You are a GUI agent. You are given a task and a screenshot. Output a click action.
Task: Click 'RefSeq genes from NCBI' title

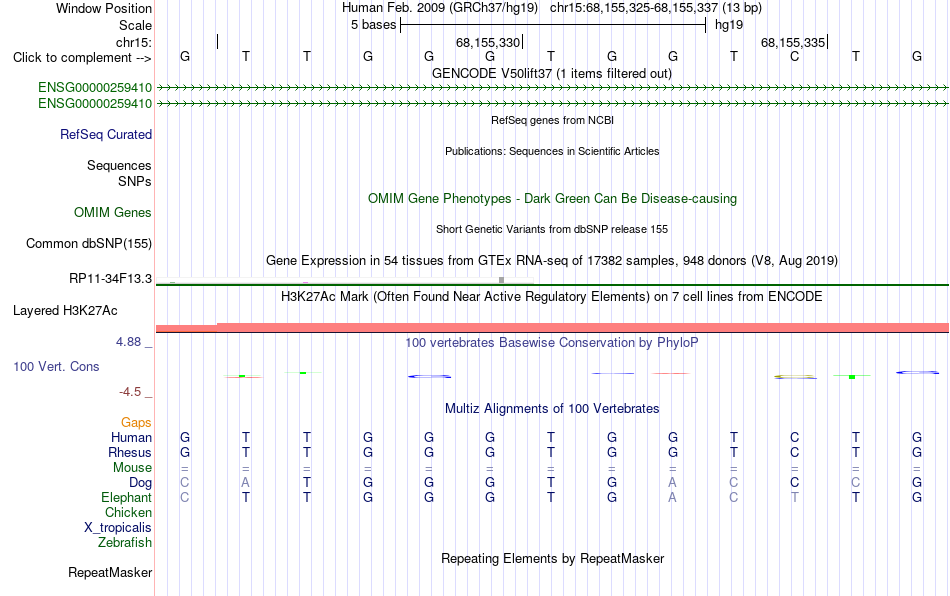(x=553, y=120)
